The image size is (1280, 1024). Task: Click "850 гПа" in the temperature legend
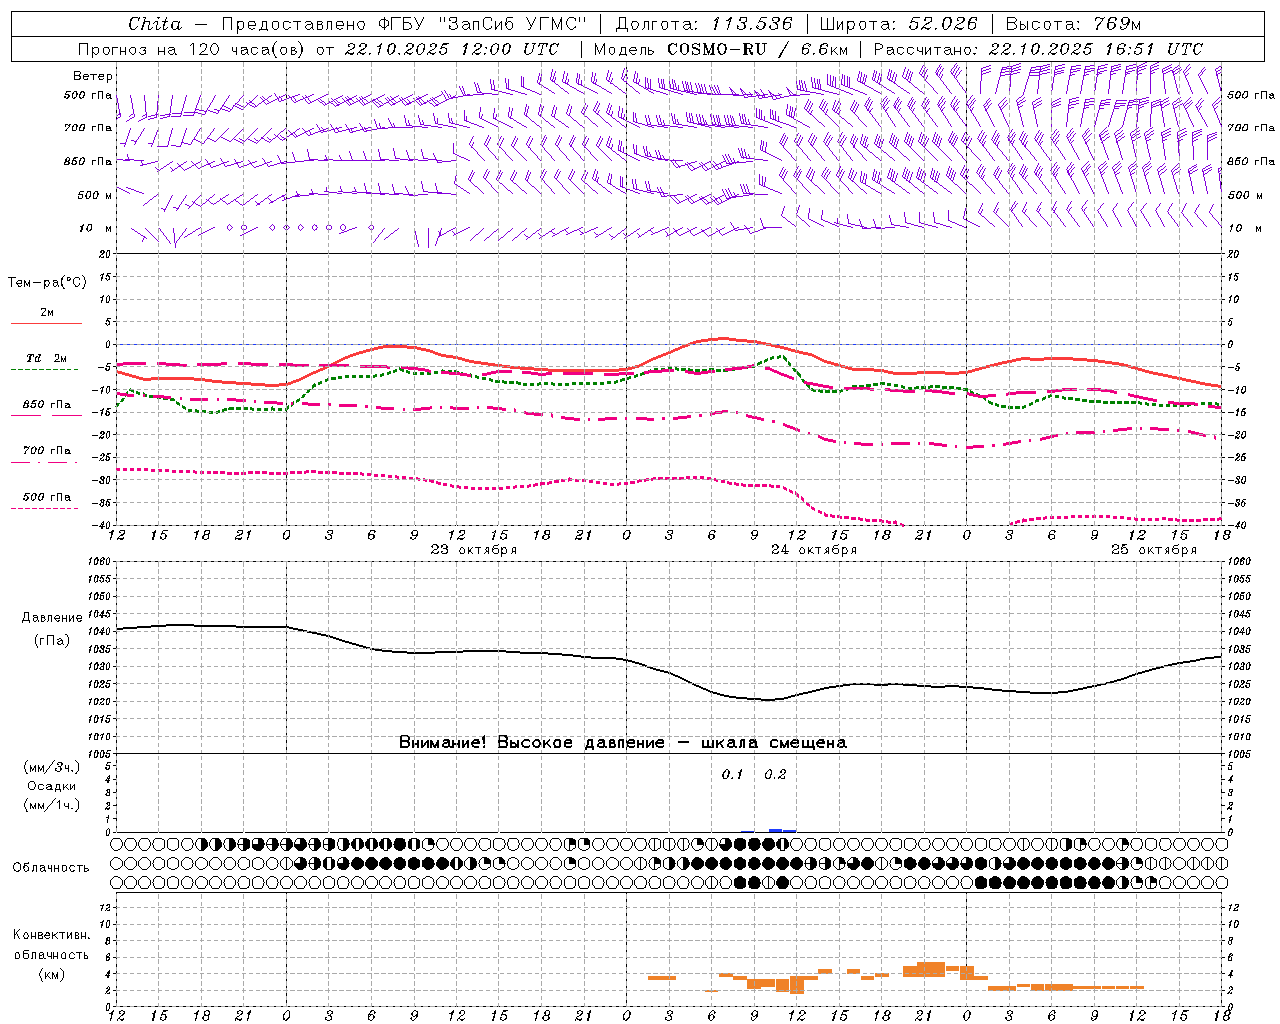46,405
